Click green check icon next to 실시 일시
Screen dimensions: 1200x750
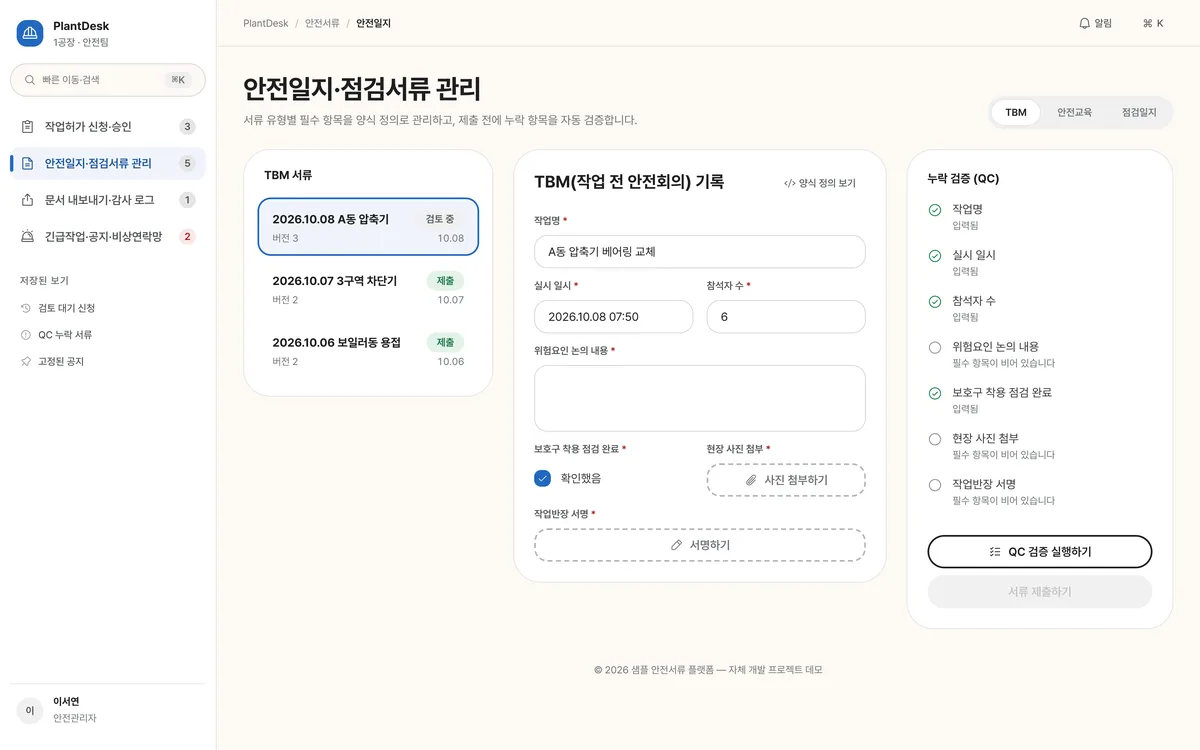click(x=935, y=256)
